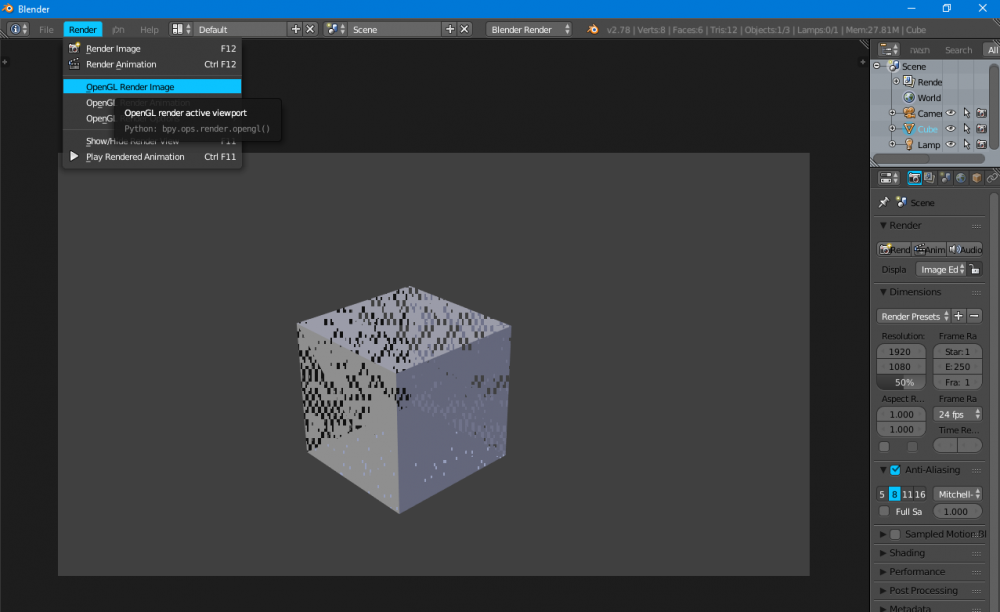Delete the Scene with the X icon
The image size is (1000, 612).
[465, 30]
